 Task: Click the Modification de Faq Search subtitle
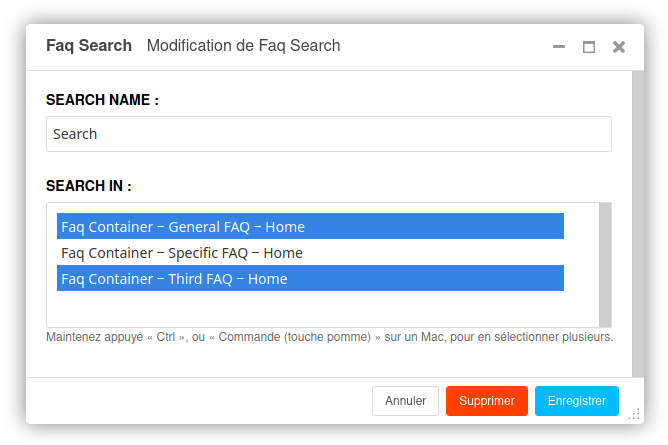tap(243, 46)
